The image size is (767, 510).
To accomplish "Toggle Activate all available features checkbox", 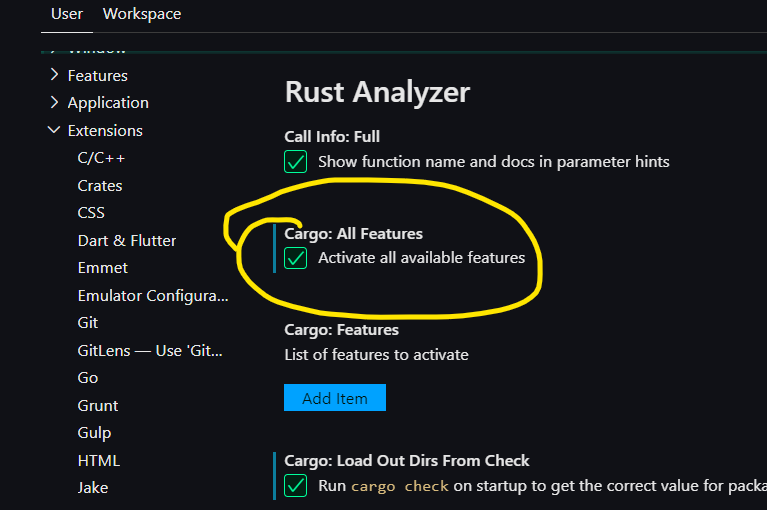I will coord(296,258).
